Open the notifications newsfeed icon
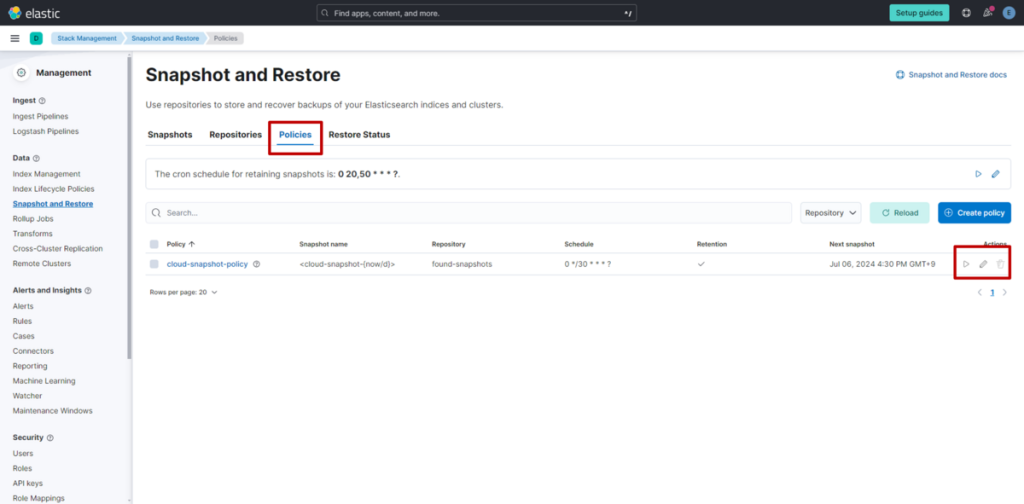The image size is (1024, 504). pos(988,13)
